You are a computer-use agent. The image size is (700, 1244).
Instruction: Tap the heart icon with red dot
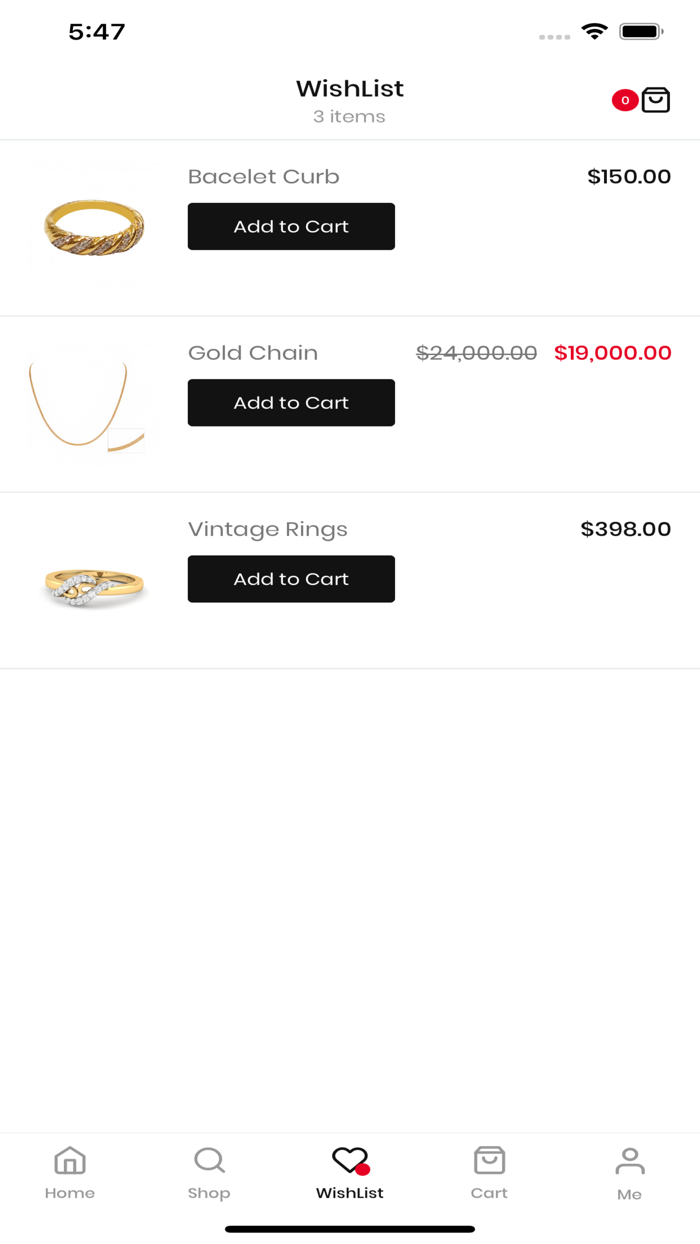pyautogui.click(x=349, y=1160)
